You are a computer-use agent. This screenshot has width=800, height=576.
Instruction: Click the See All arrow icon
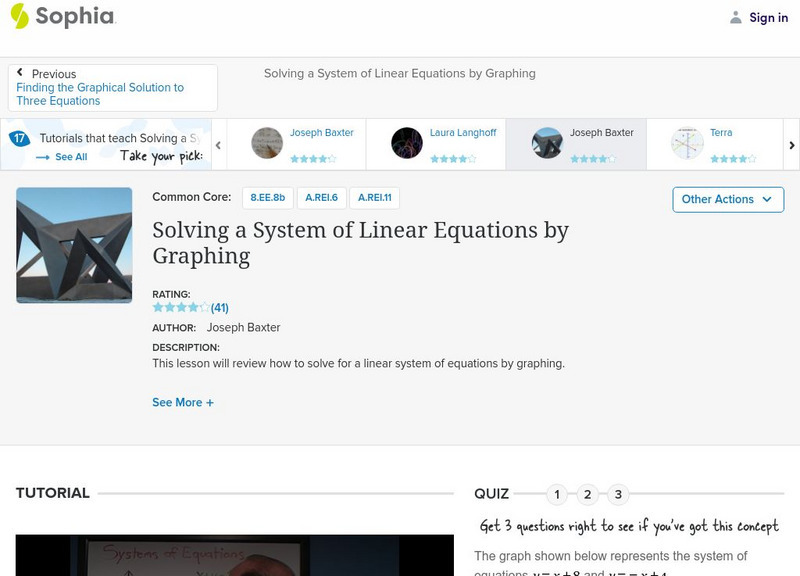tap(43, 158)
